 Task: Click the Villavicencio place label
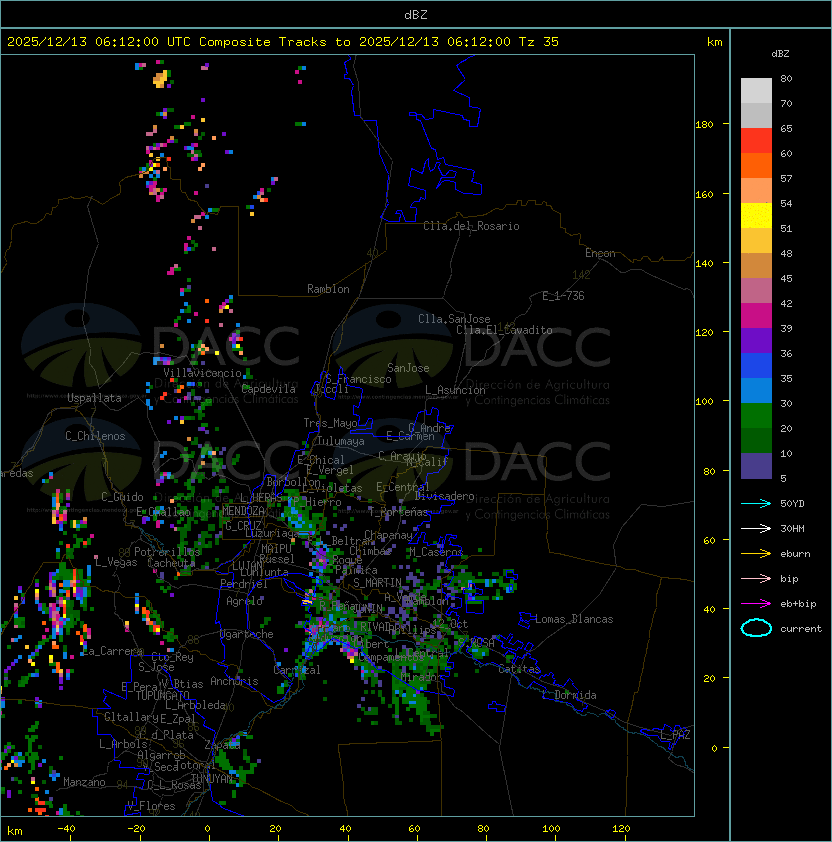[202, 373]
